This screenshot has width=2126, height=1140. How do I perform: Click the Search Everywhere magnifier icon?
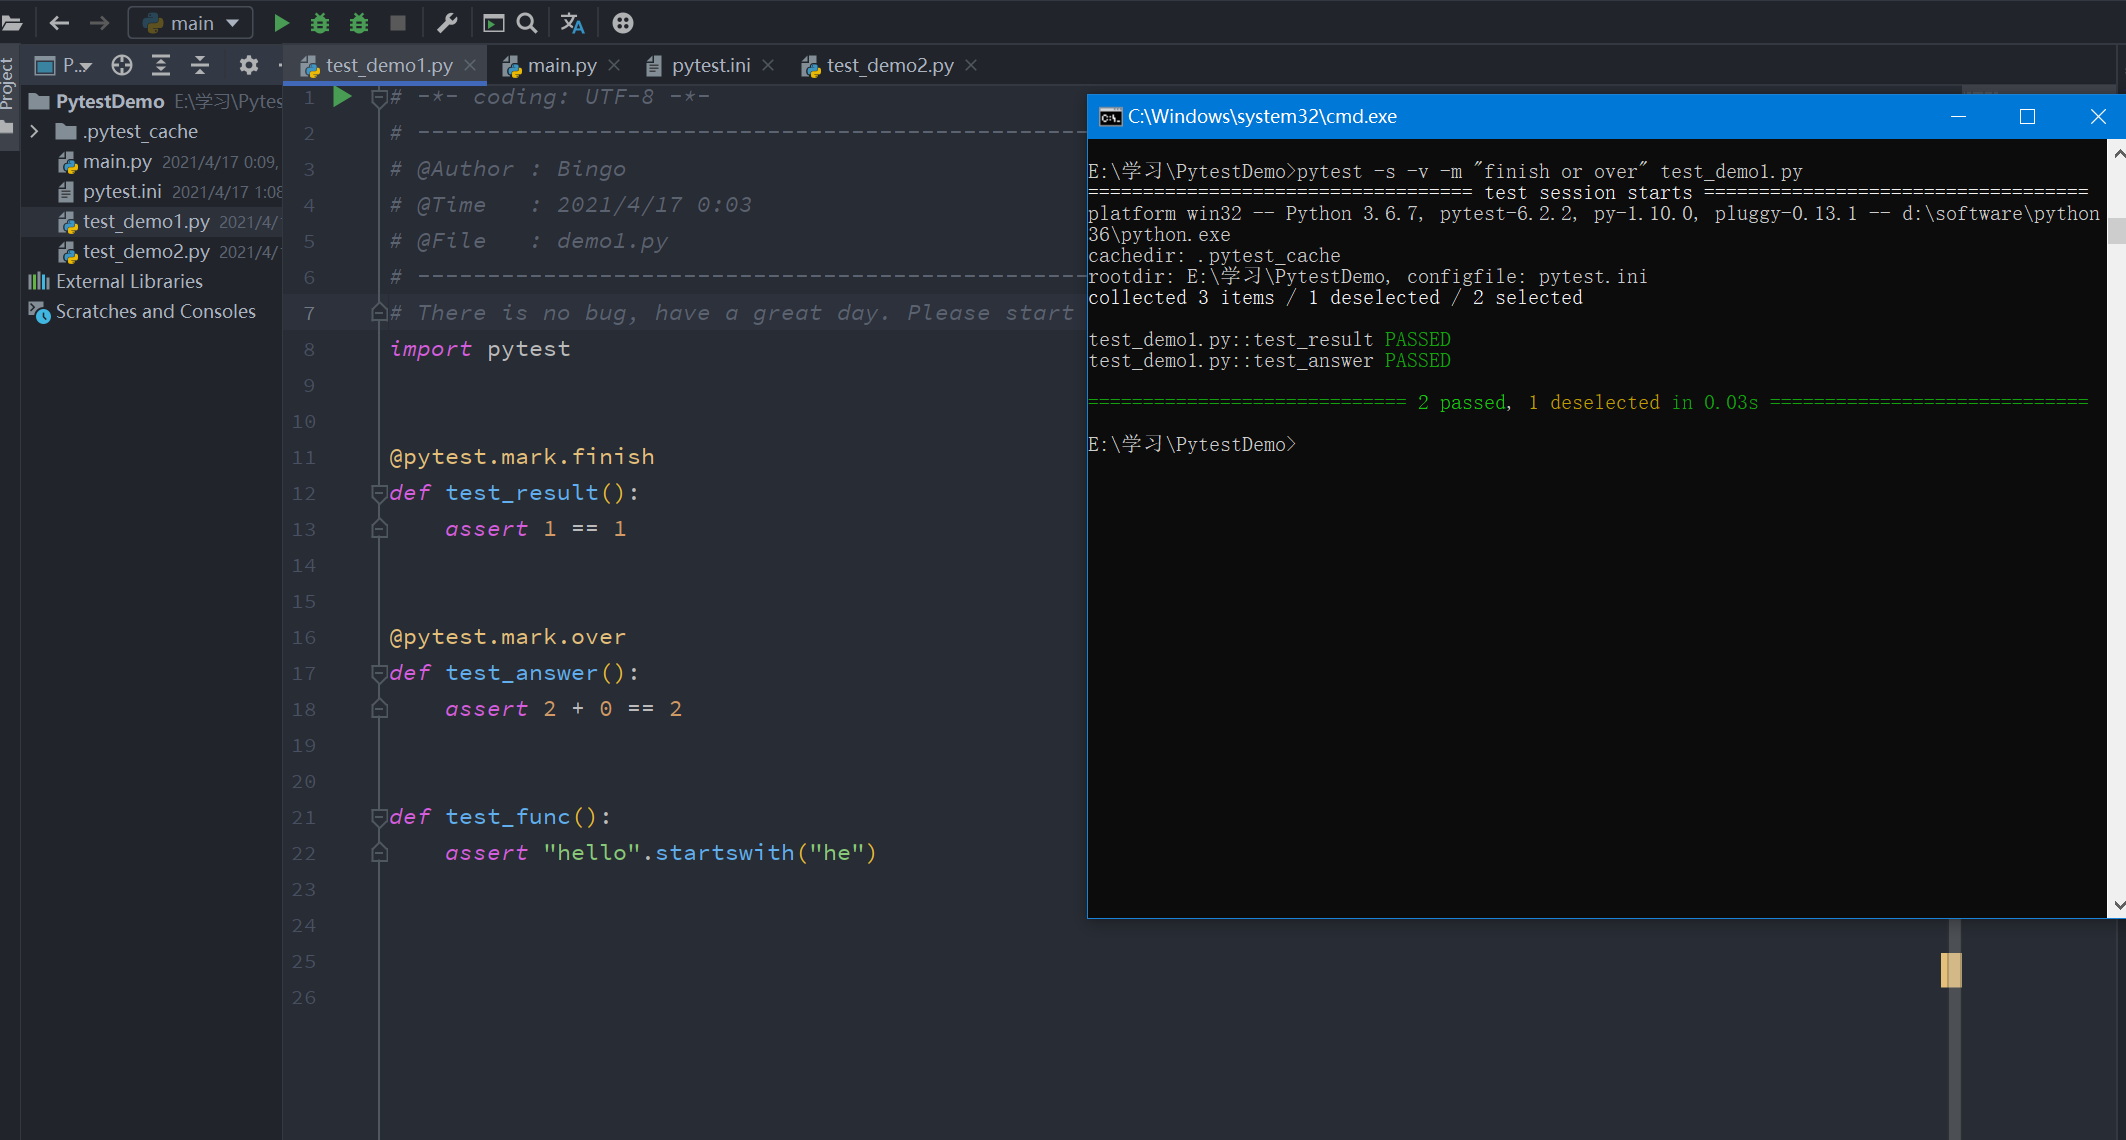[527, 22]
